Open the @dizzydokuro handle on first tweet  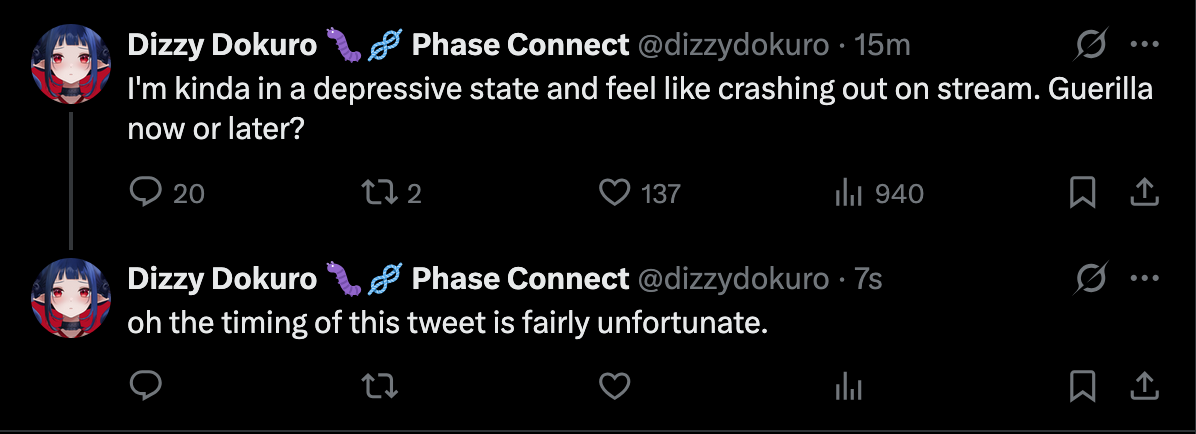point(732,45)
